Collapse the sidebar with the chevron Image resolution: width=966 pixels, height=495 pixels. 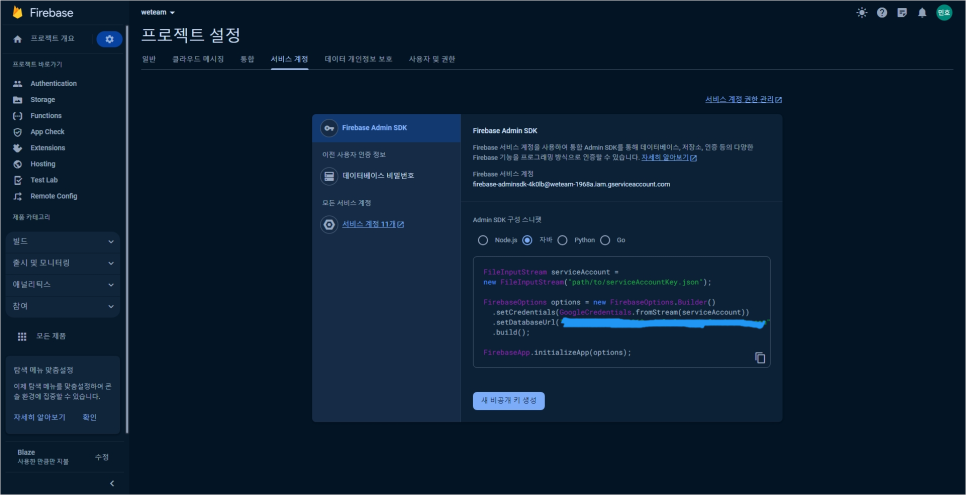[x=112, y=483]
